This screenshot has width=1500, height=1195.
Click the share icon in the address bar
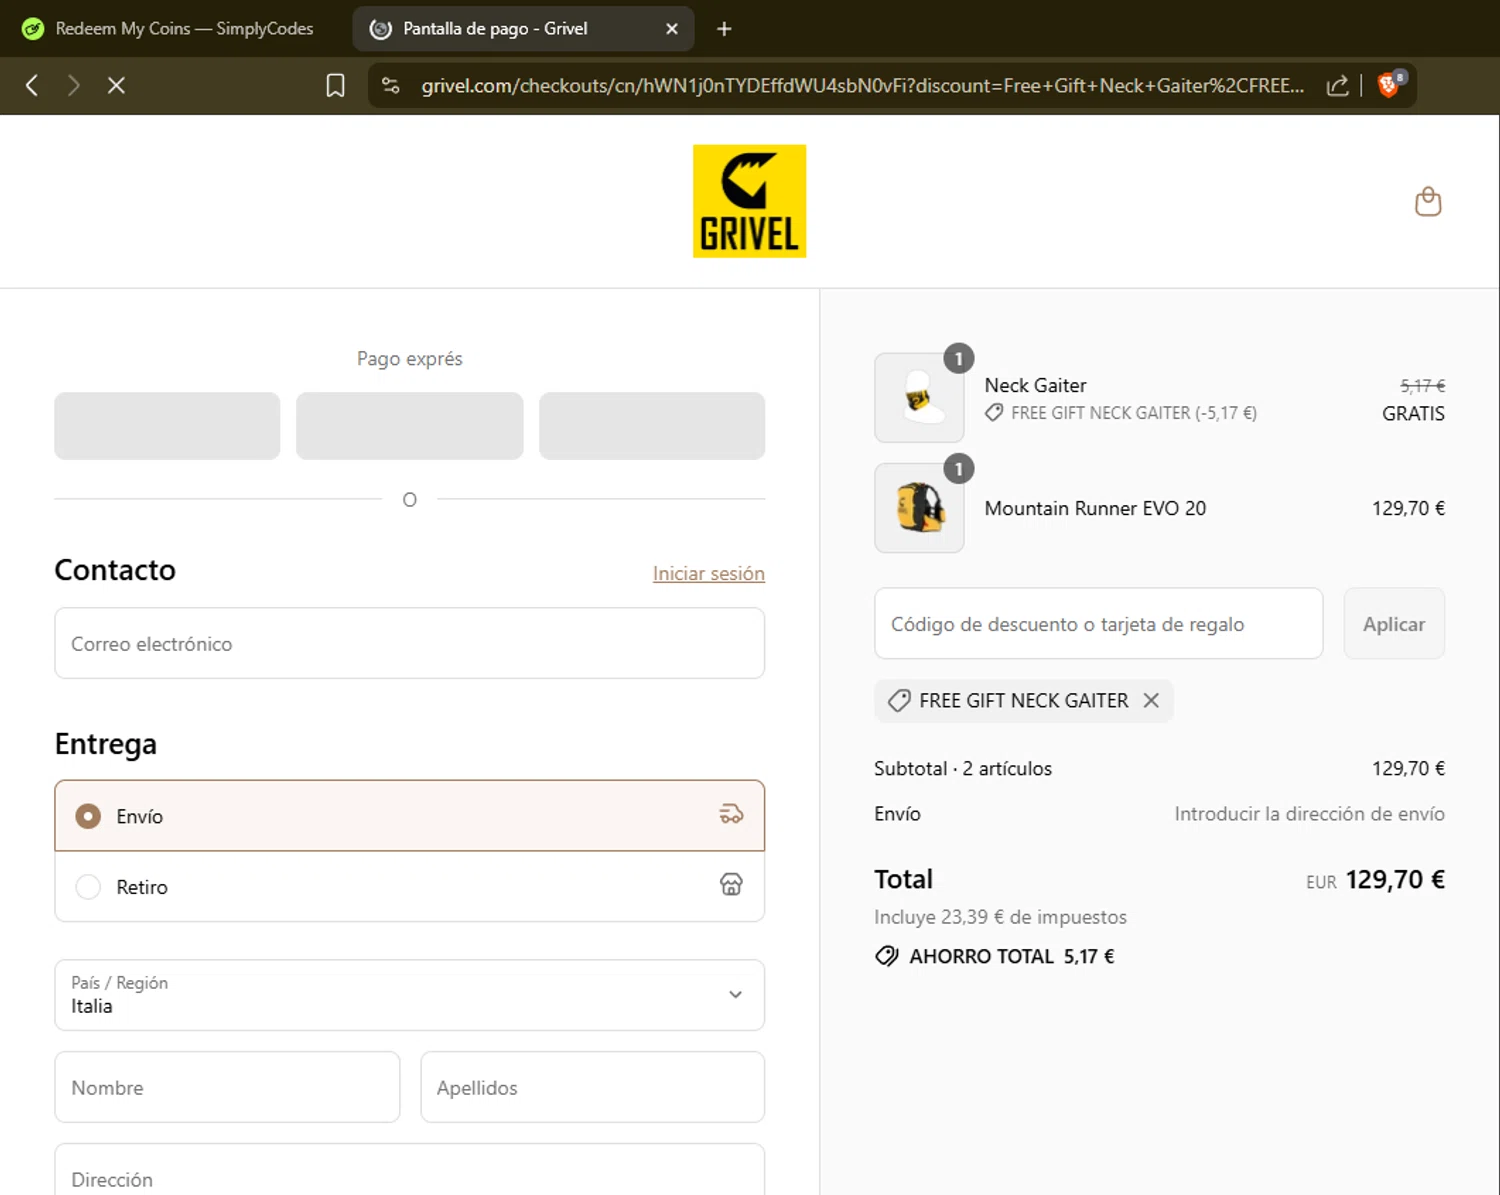(1338, 86)
